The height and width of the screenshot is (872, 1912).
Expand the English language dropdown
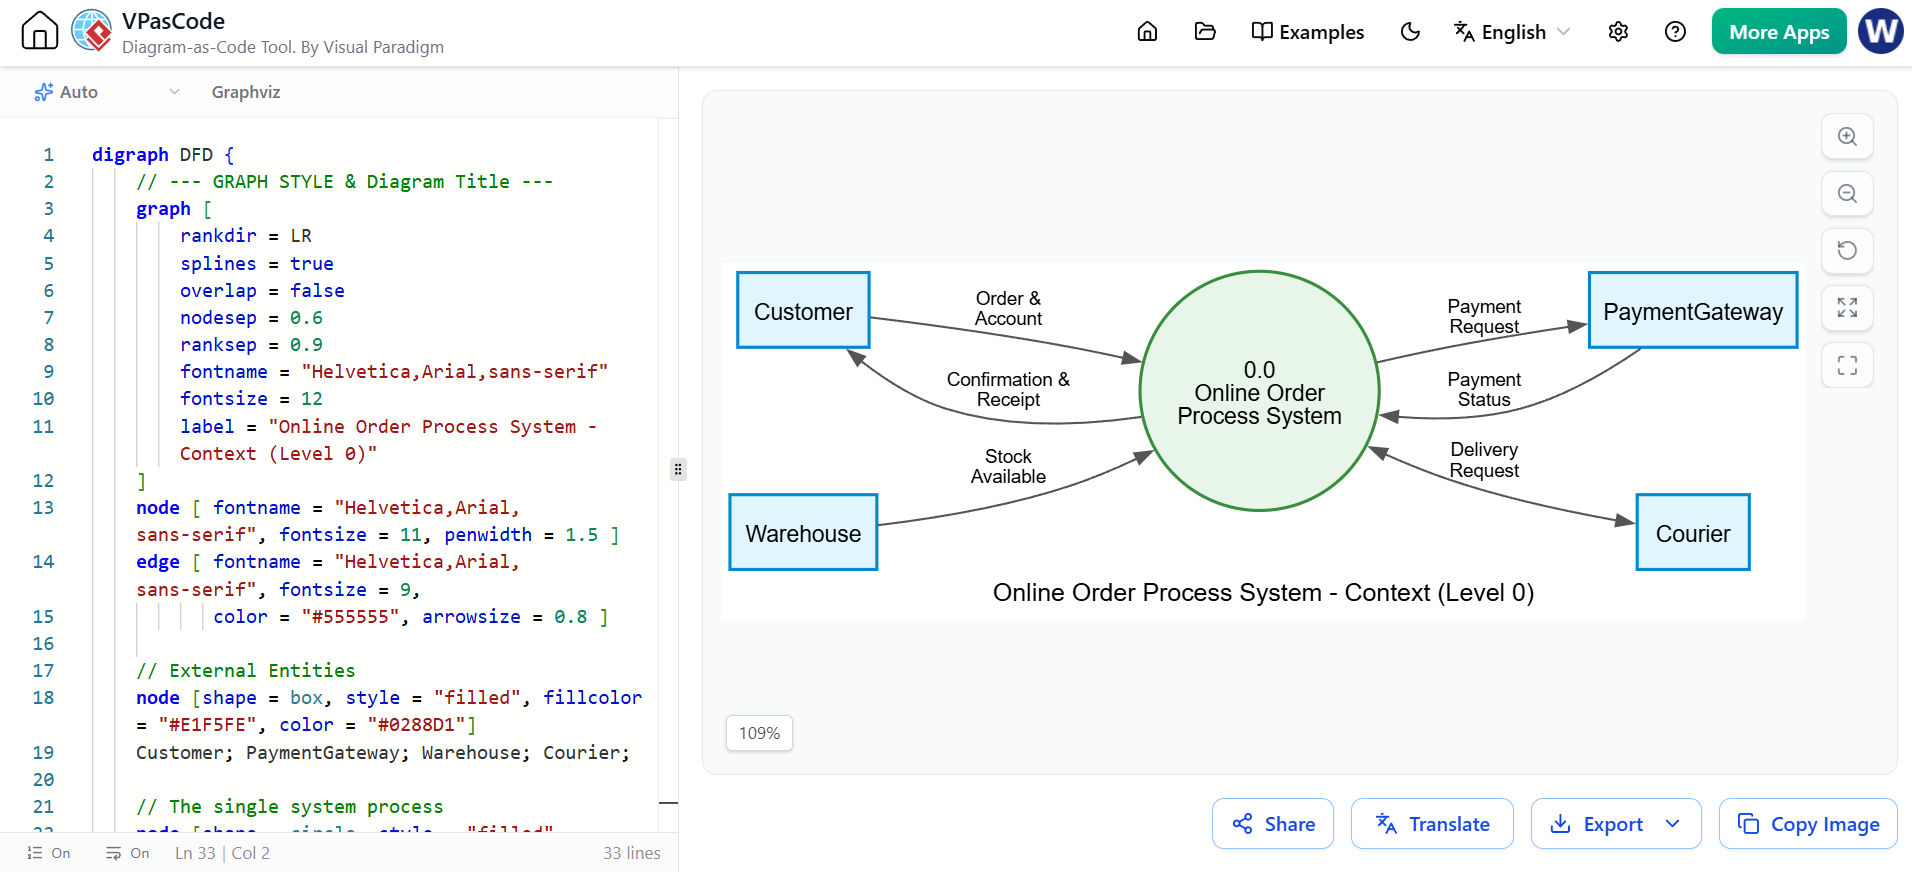coord(1512,32)
